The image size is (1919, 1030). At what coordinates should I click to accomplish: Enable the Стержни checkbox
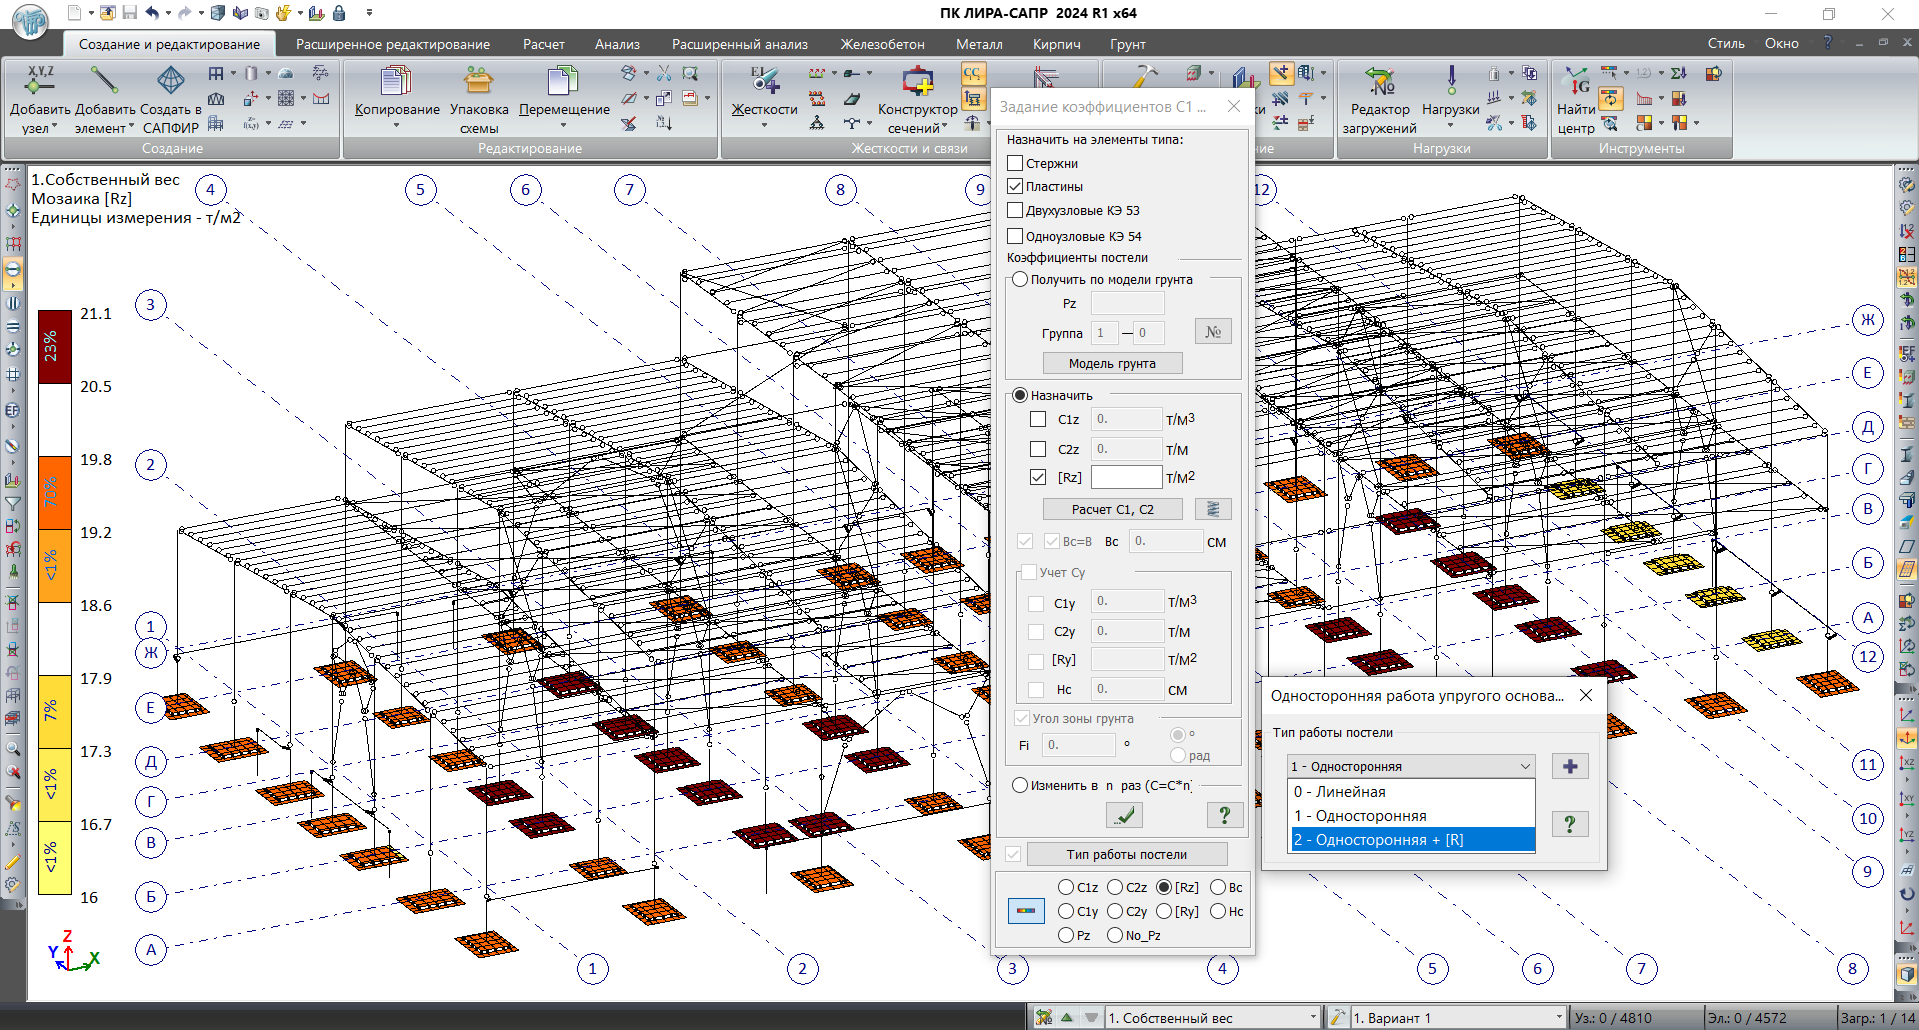pos(1015,163)
